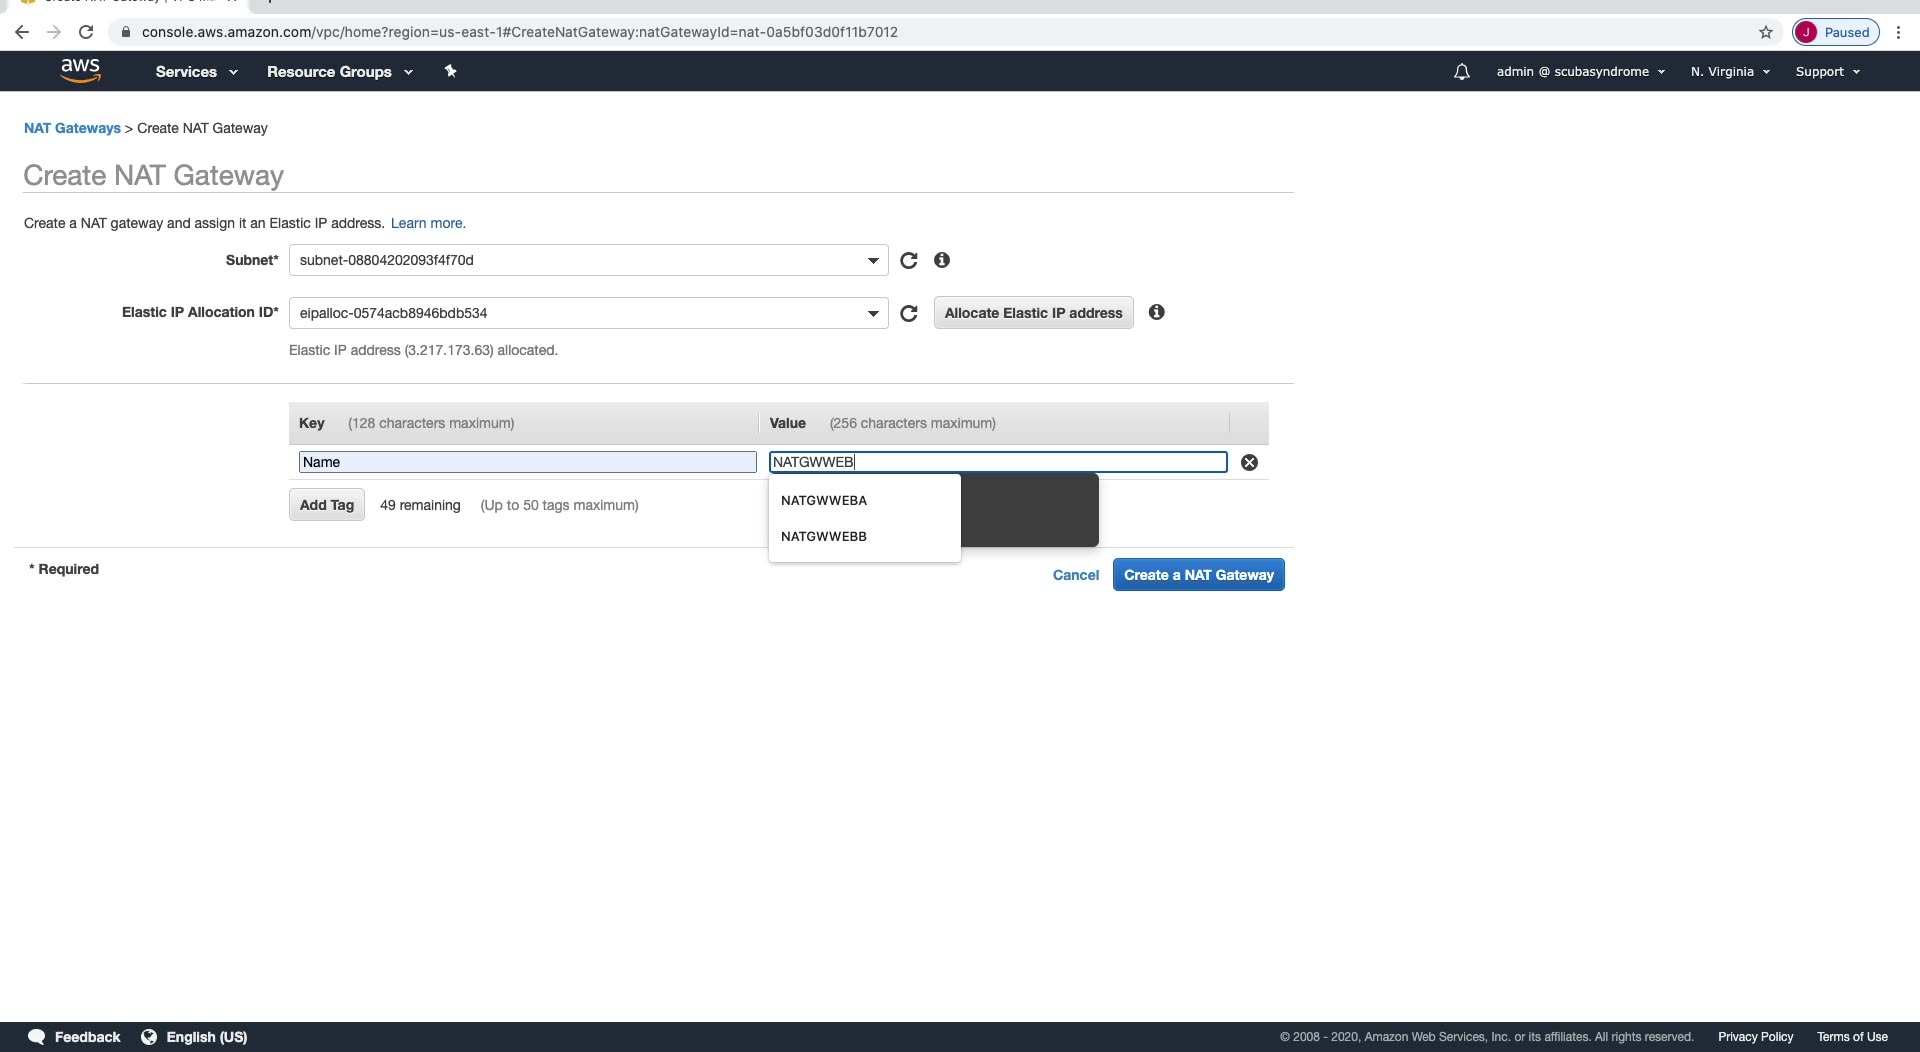Screen dimensions: 1920x1052
Task: Click Allocate Elastic IP address button
Action: pos(1033,313)
